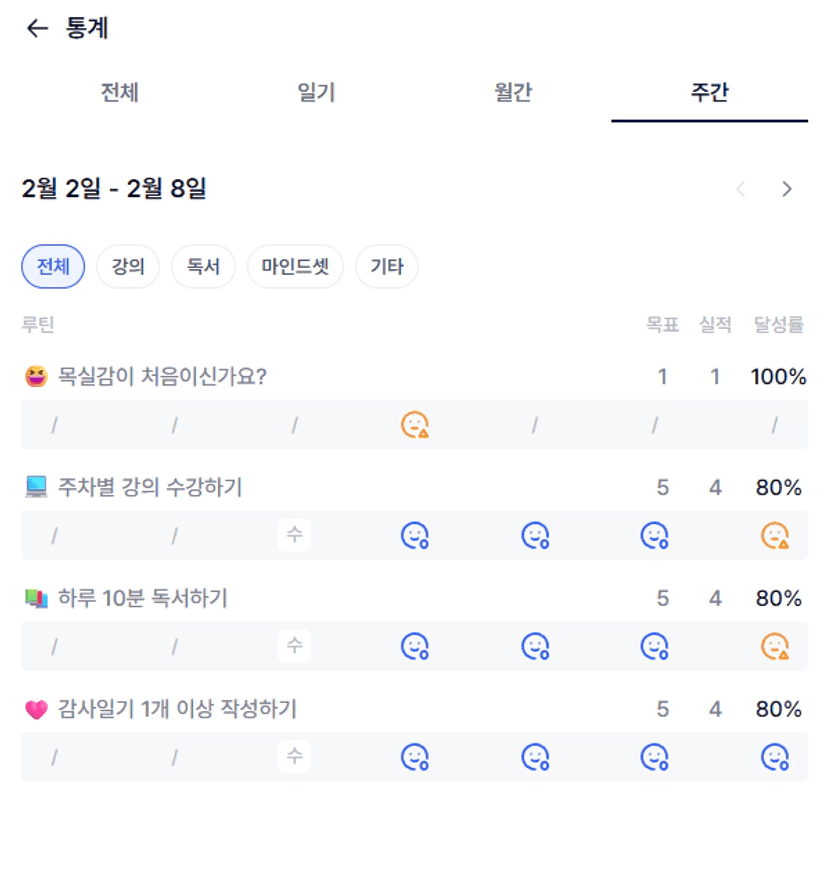The width and height of the screenshot is (827, 880).
Task: Go to the next week with right chevron
Action: pyautogui.click(x=787, y=189)
